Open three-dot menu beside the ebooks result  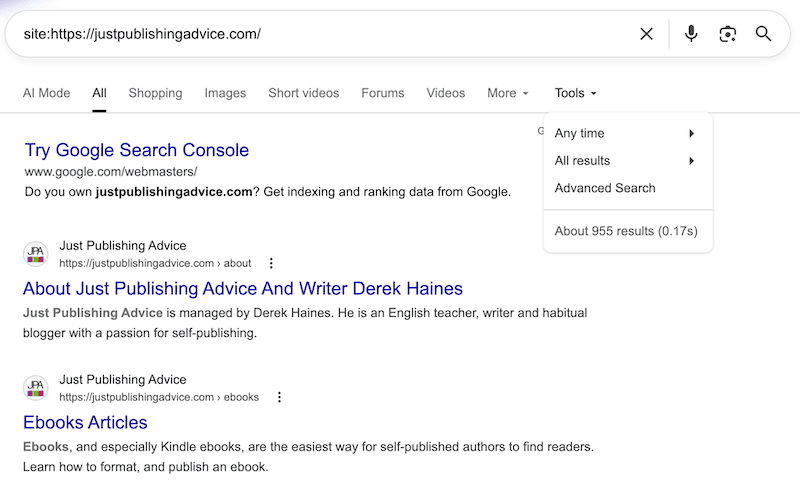279,397
